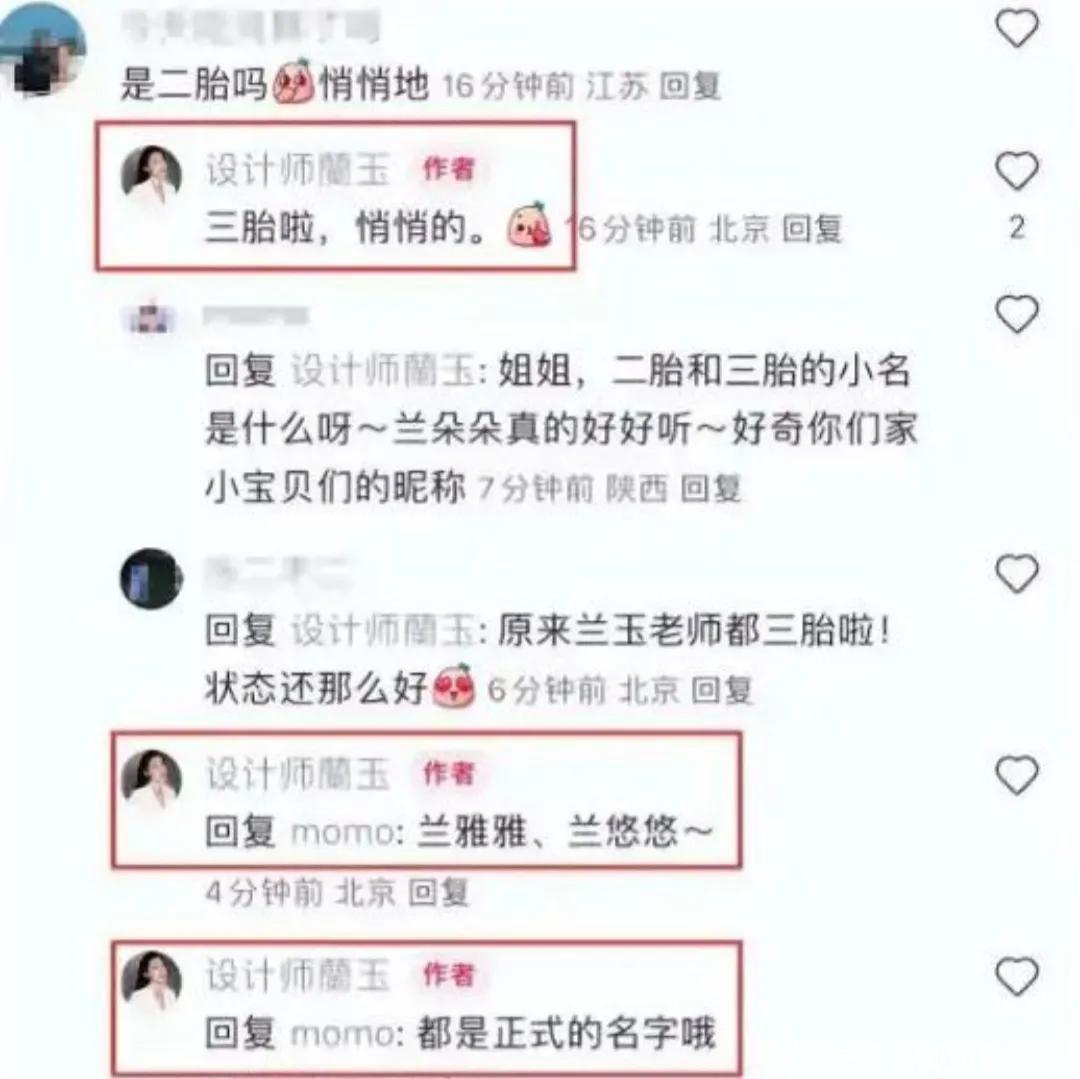Heart the '都是正式的名字哦' reply
1080x1079 pixels.
click(x=1017, y=976)
